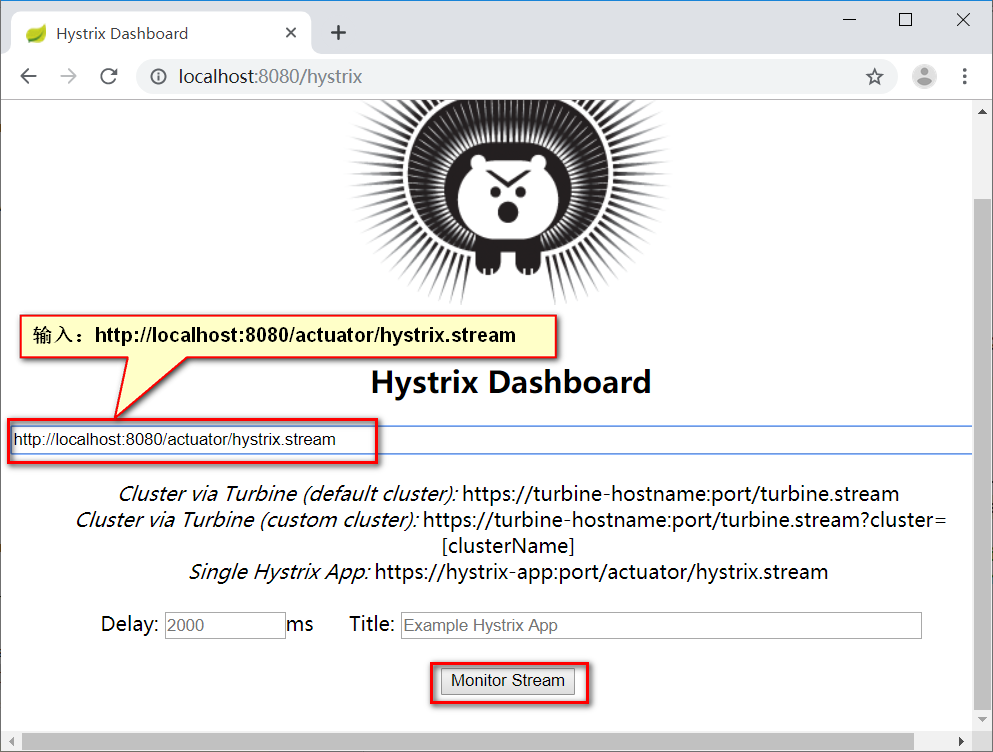993x752 pixels.
Task: Maximize the browser window
Action: [906, 20]
